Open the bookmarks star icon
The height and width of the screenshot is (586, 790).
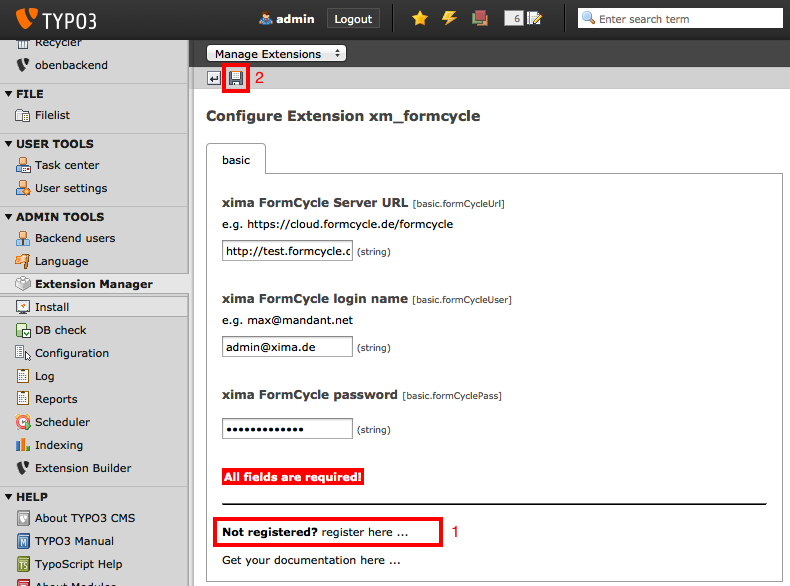pos(420,18)
